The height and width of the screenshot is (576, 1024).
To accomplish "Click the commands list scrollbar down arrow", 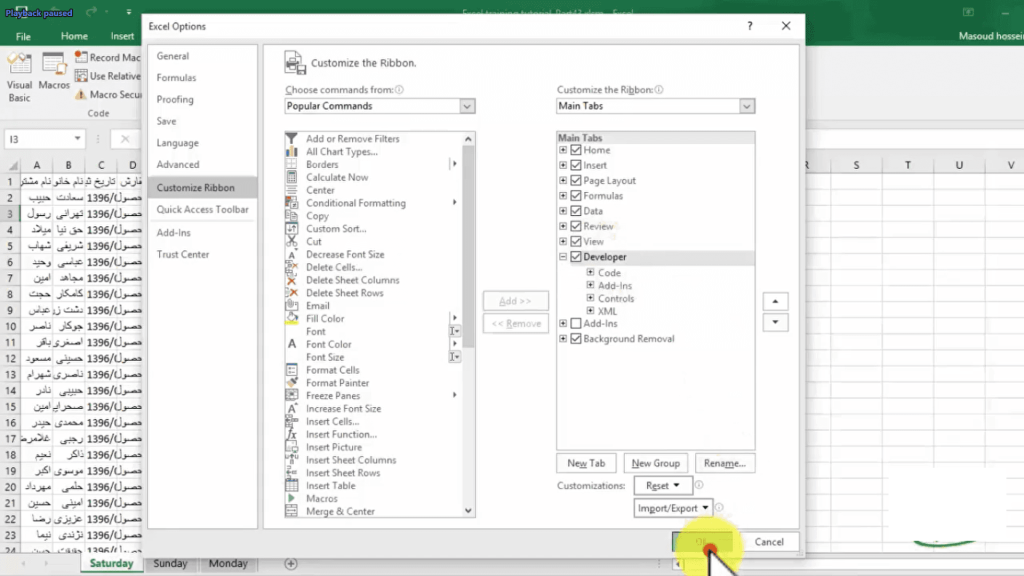I will click(x=469, y=510).
